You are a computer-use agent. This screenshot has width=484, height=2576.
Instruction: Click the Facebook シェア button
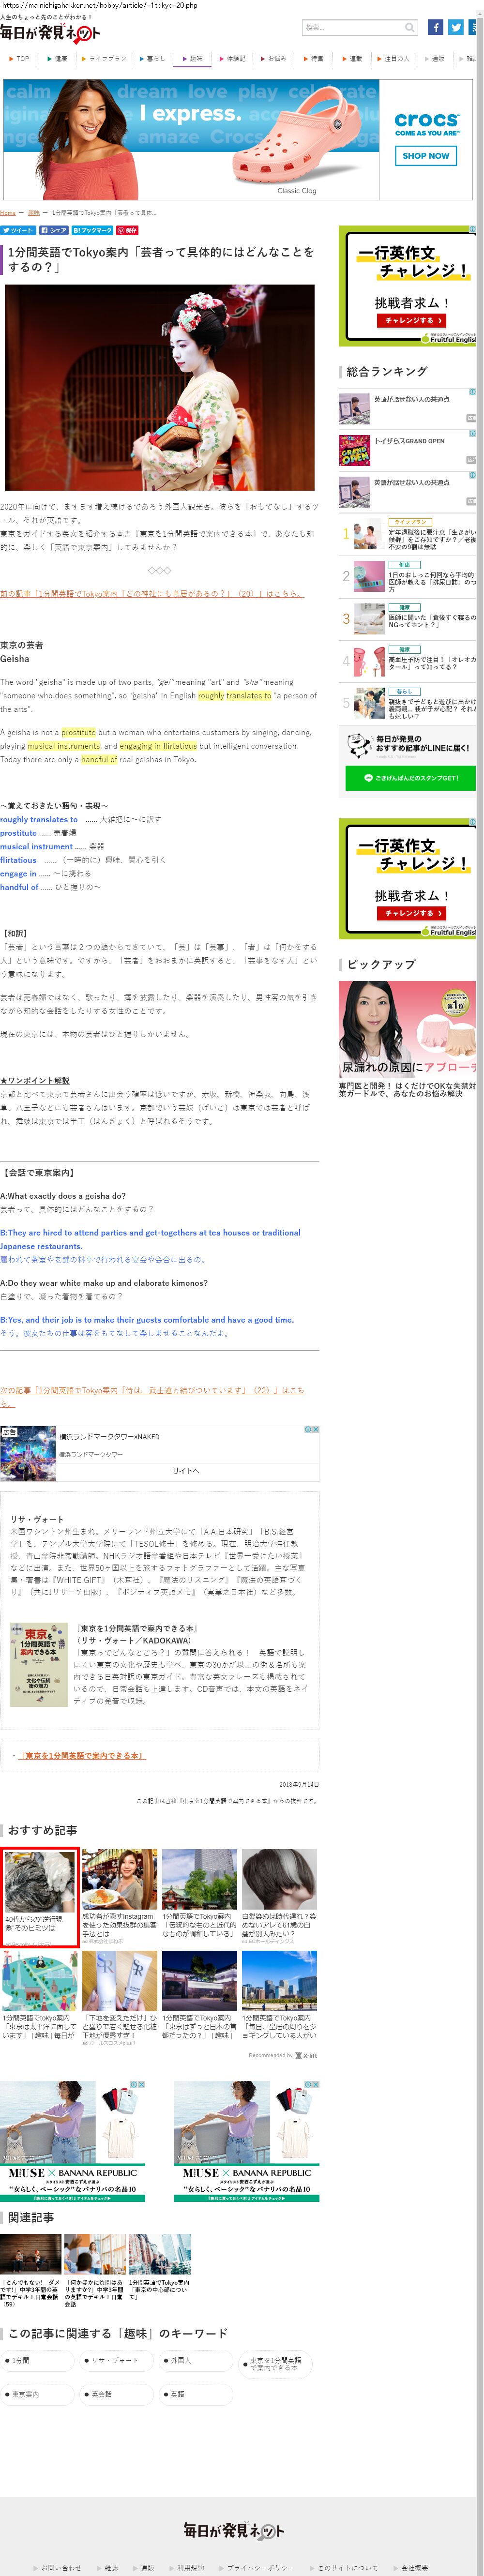pyautogui.click(x=54, y=230)
